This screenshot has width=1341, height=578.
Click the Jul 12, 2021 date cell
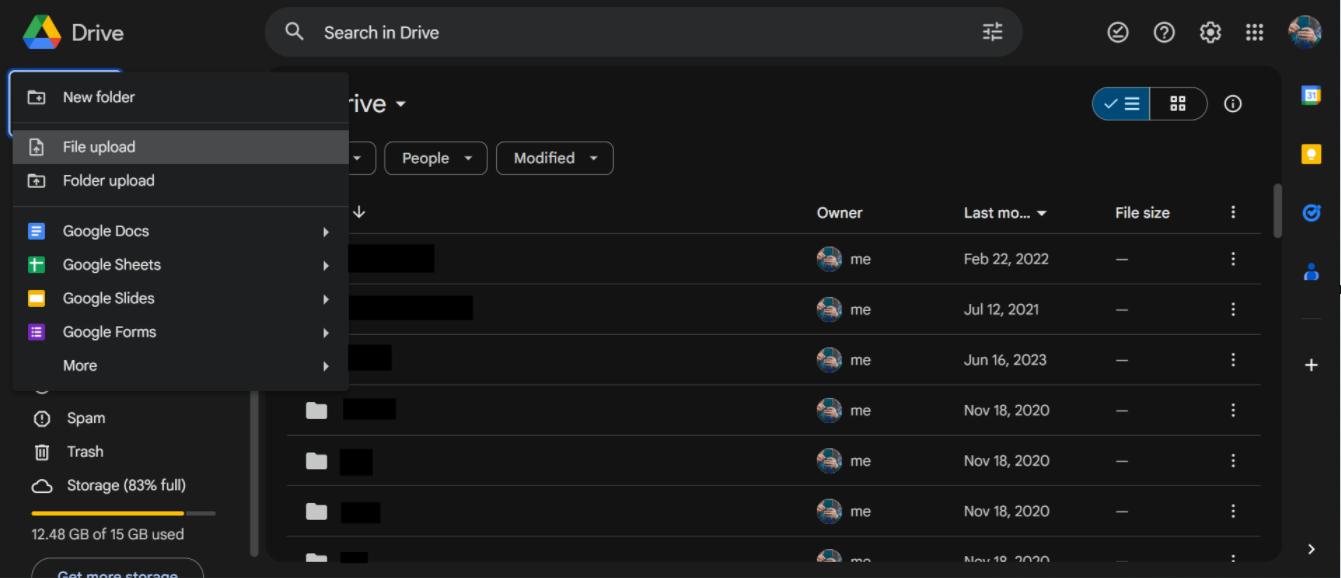tap(1001, 310)
